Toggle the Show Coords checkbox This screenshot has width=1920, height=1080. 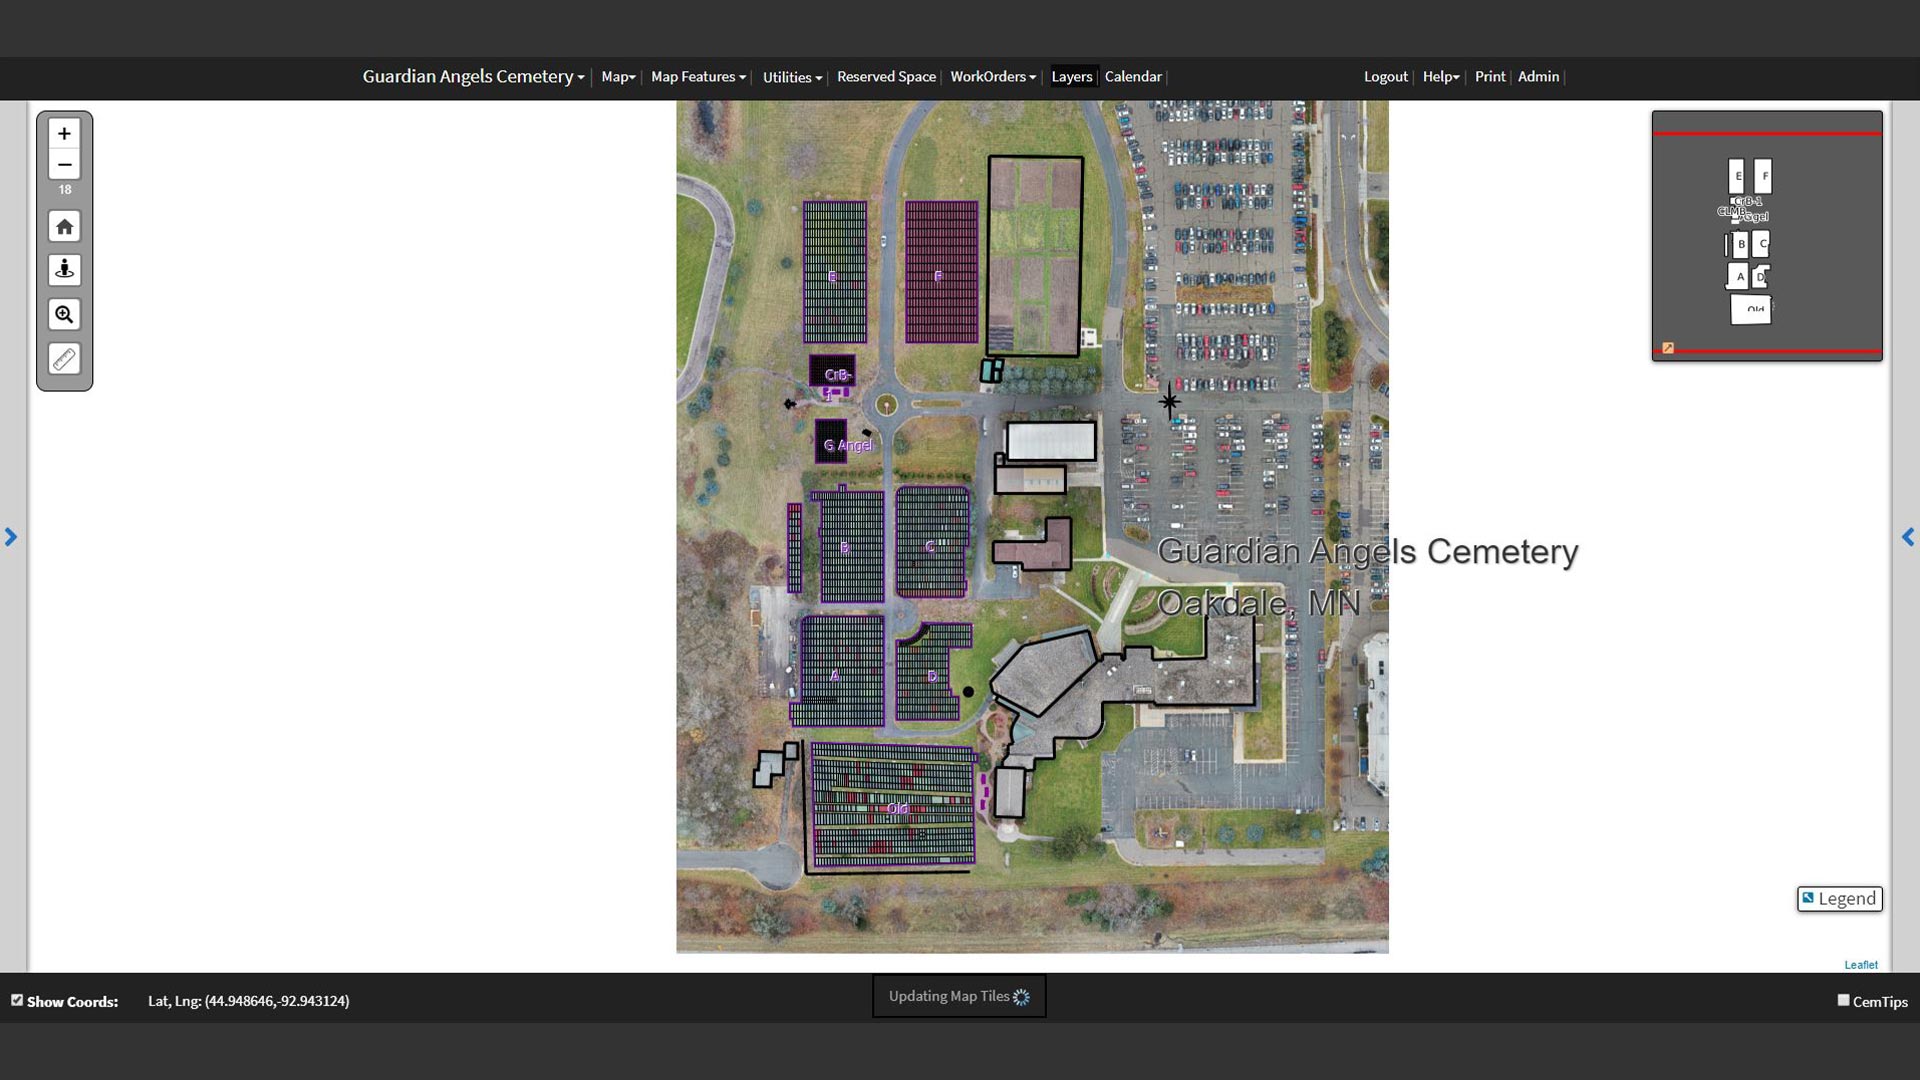[17, 1000]
